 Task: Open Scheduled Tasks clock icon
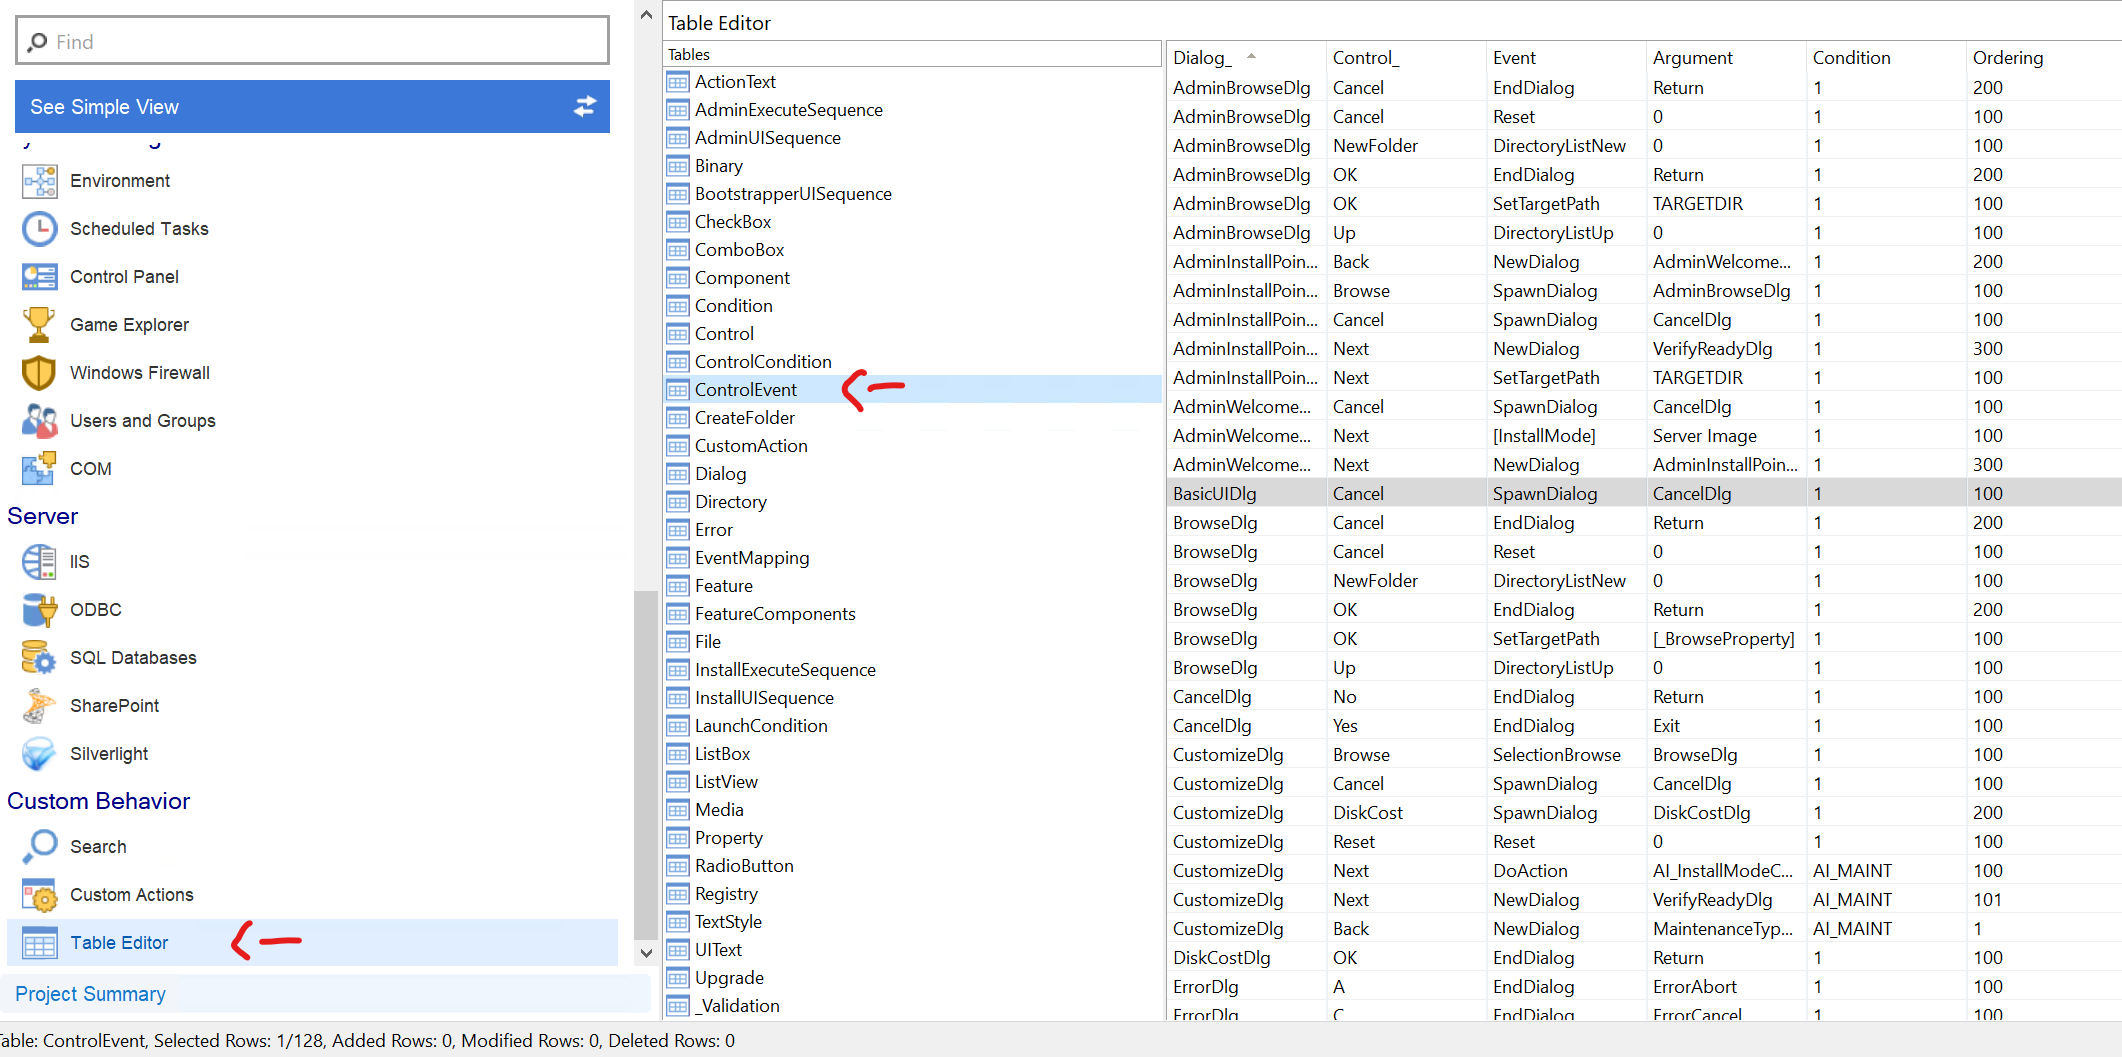39,229
